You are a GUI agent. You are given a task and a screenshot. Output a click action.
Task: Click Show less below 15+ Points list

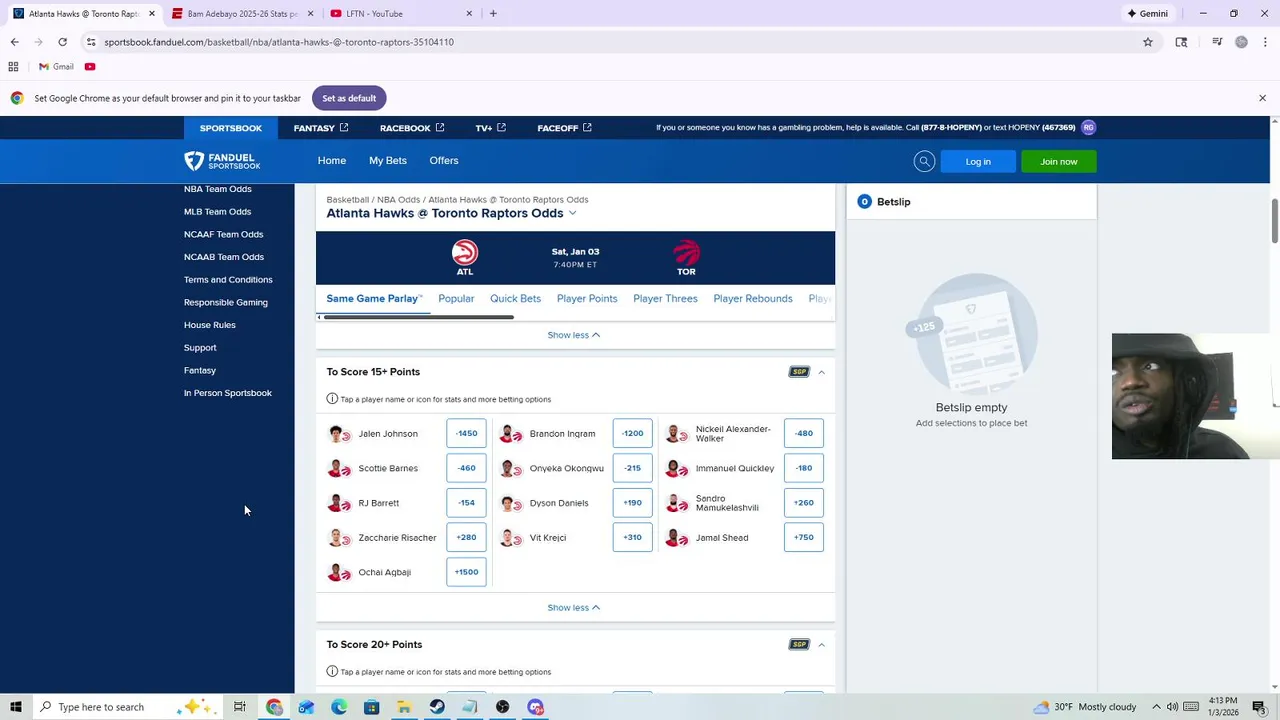(x=574, y=607)
